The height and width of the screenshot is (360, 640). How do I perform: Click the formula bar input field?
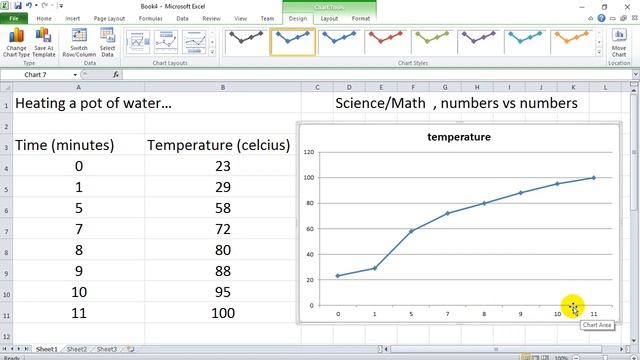[376, 75]
